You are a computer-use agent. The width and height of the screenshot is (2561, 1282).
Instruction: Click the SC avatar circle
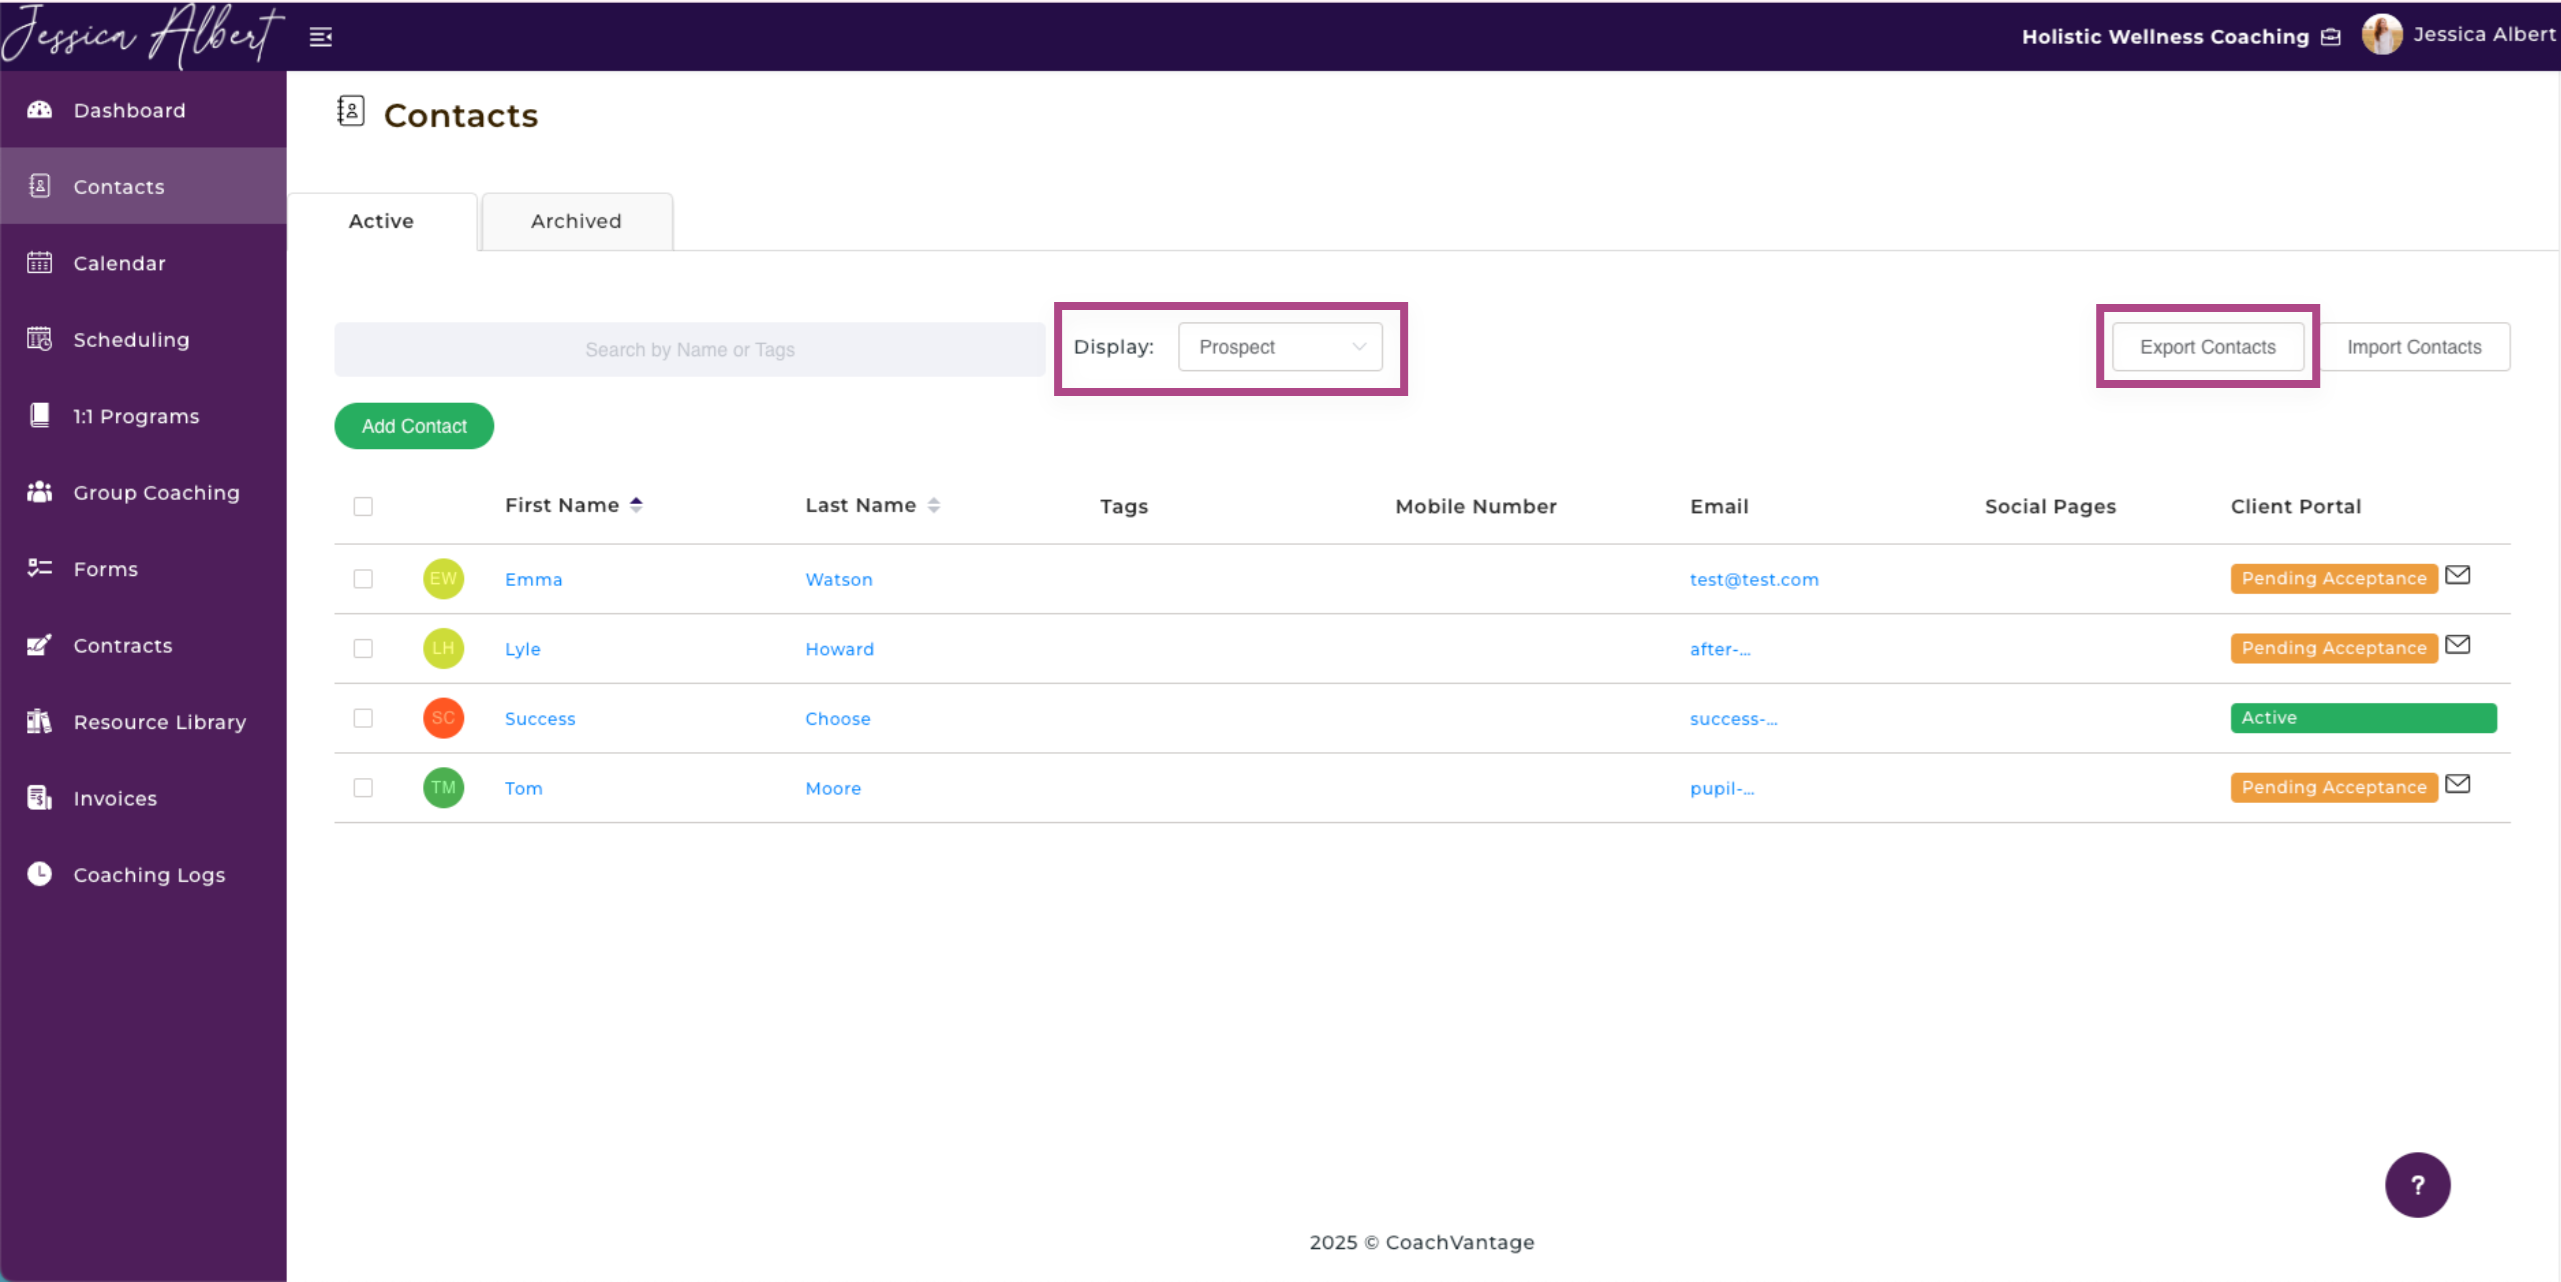click(x=443, y=718)
